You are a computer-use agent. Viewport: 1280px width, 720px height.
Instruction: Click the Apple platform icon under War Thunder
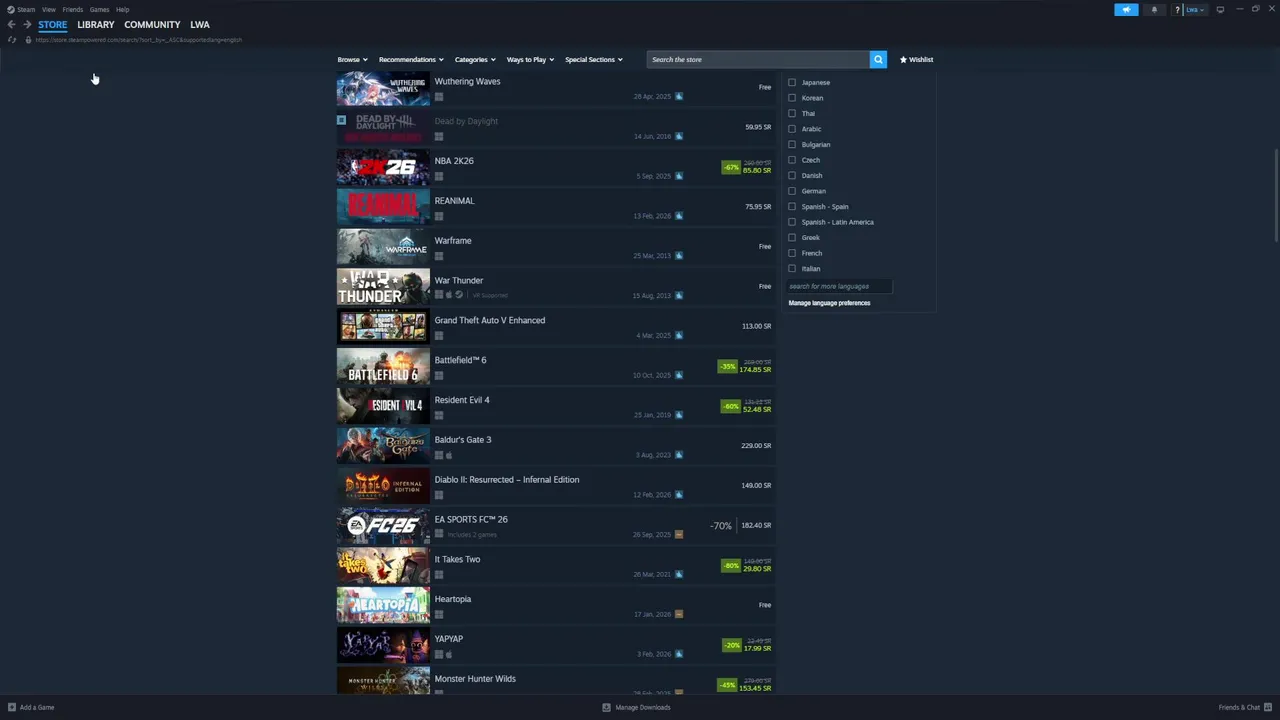(x=449, y=295)
